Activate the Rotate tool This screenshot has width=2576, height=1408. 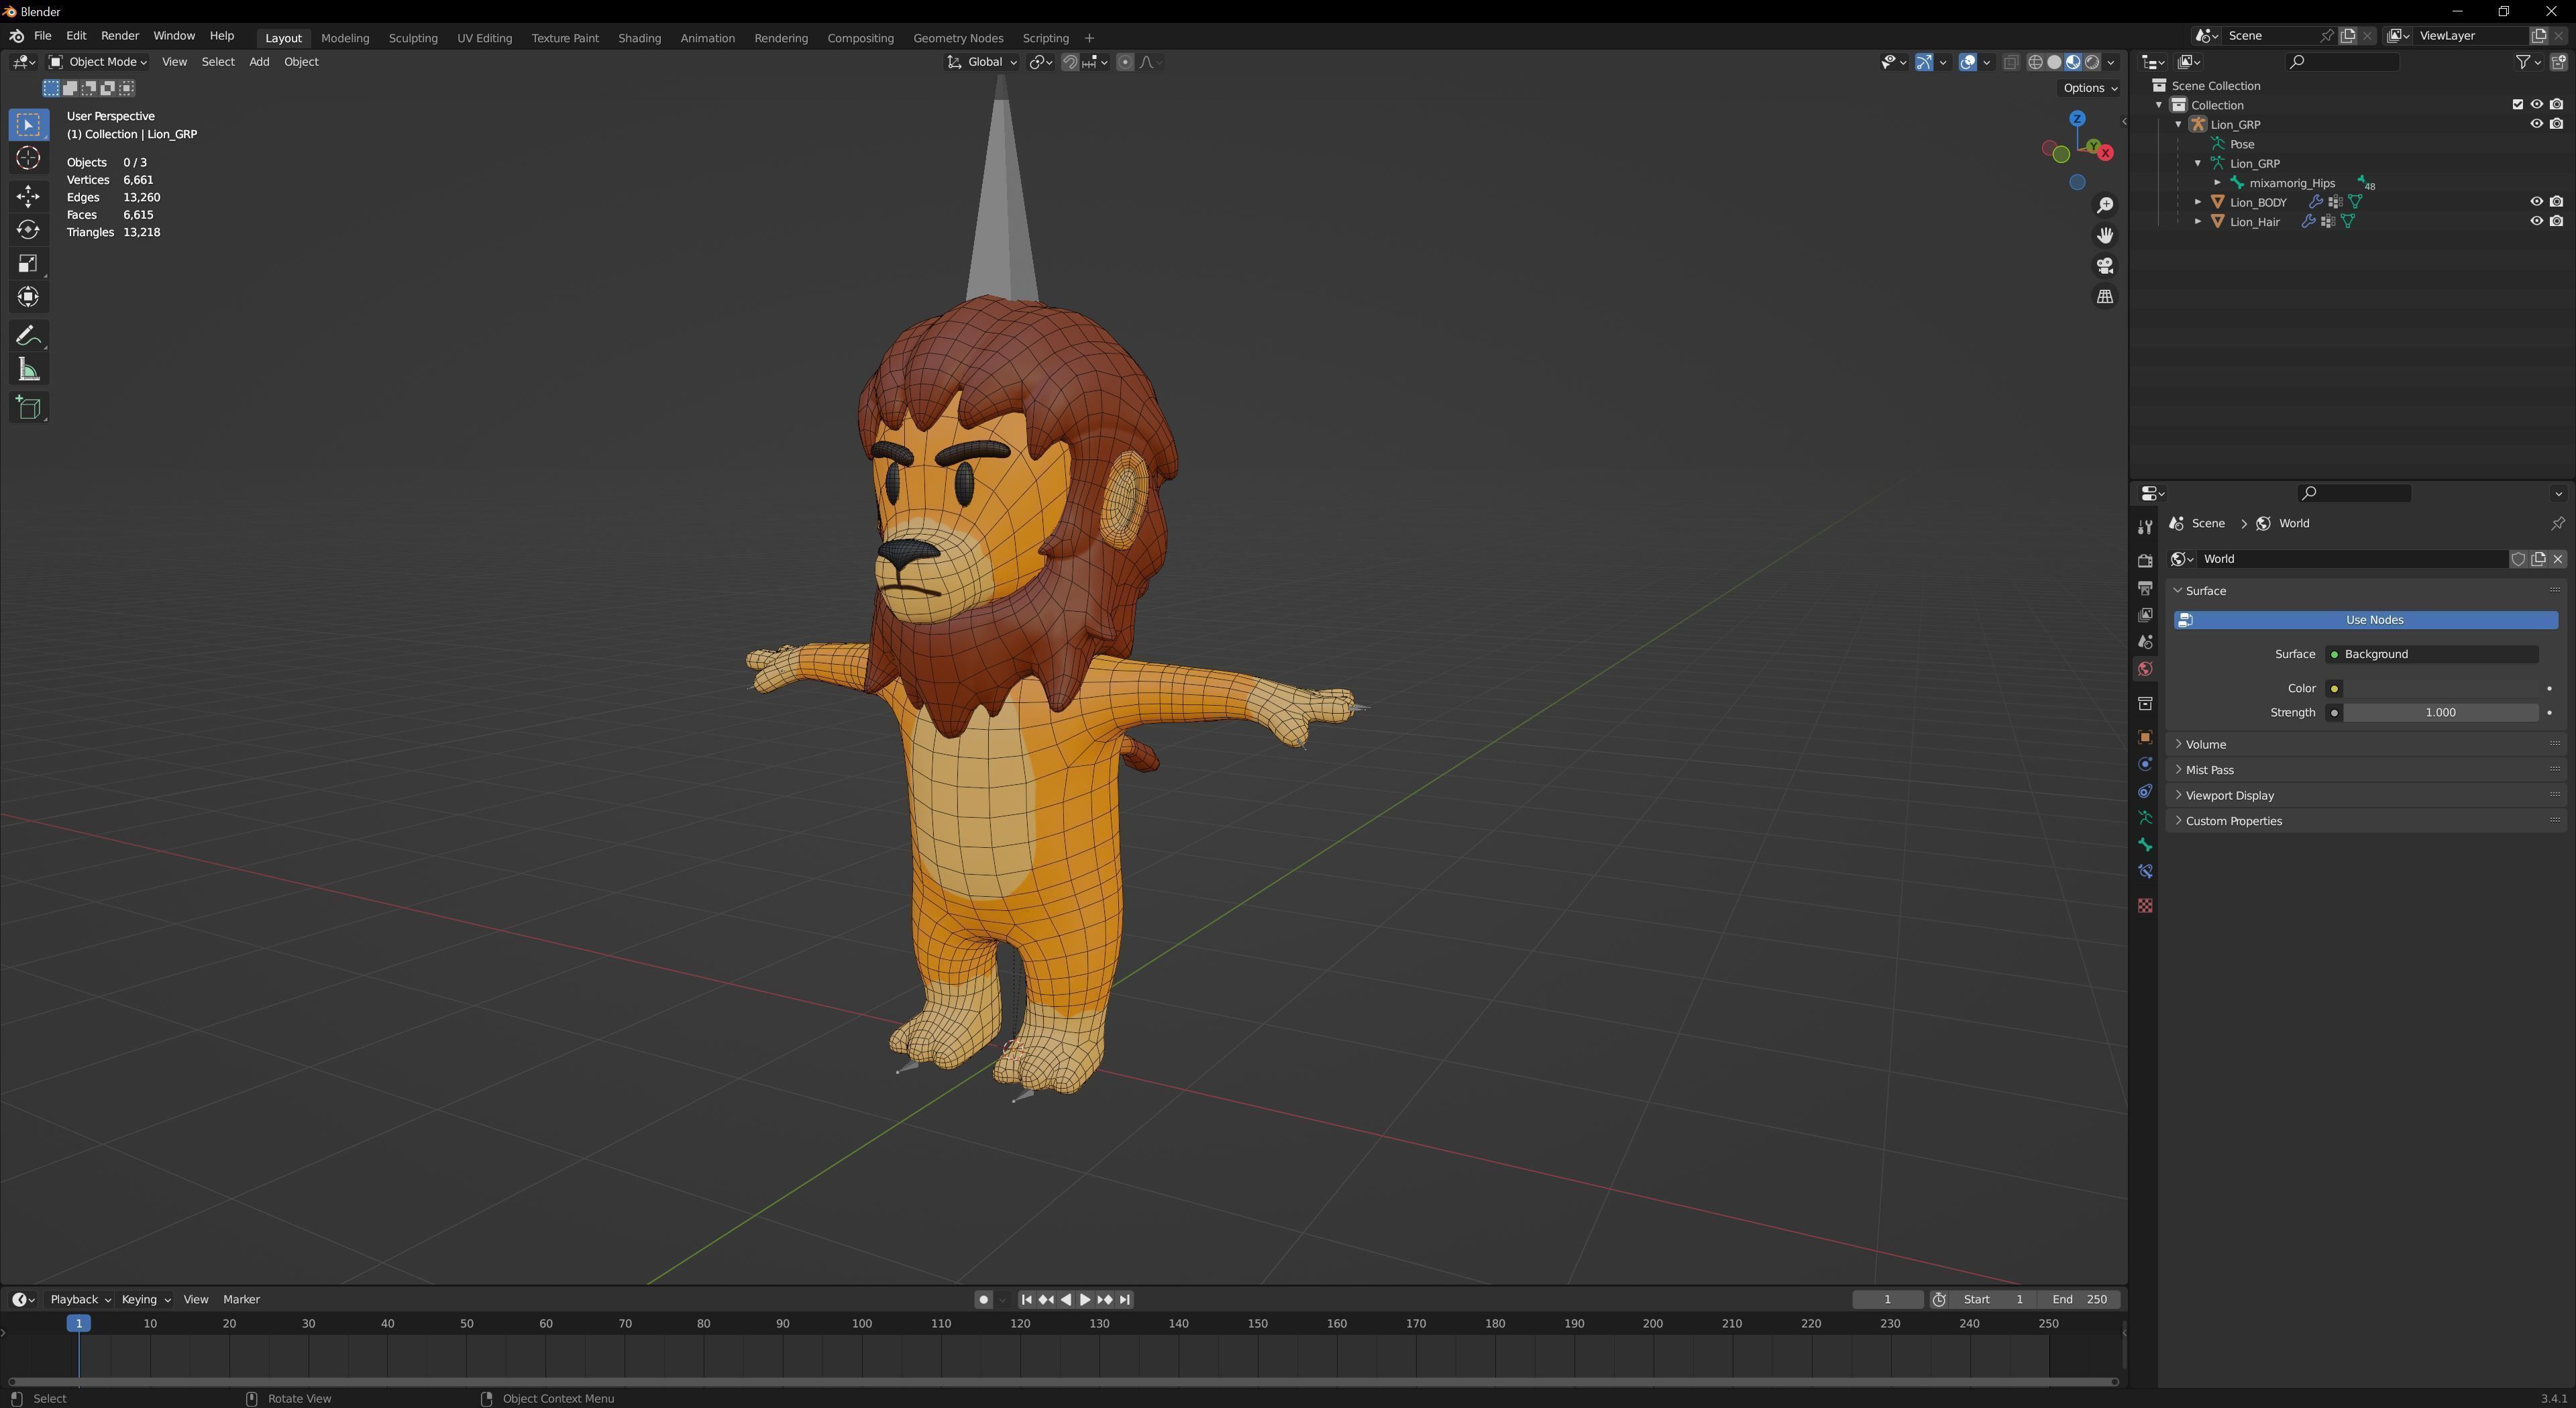[x=28, y=229]
